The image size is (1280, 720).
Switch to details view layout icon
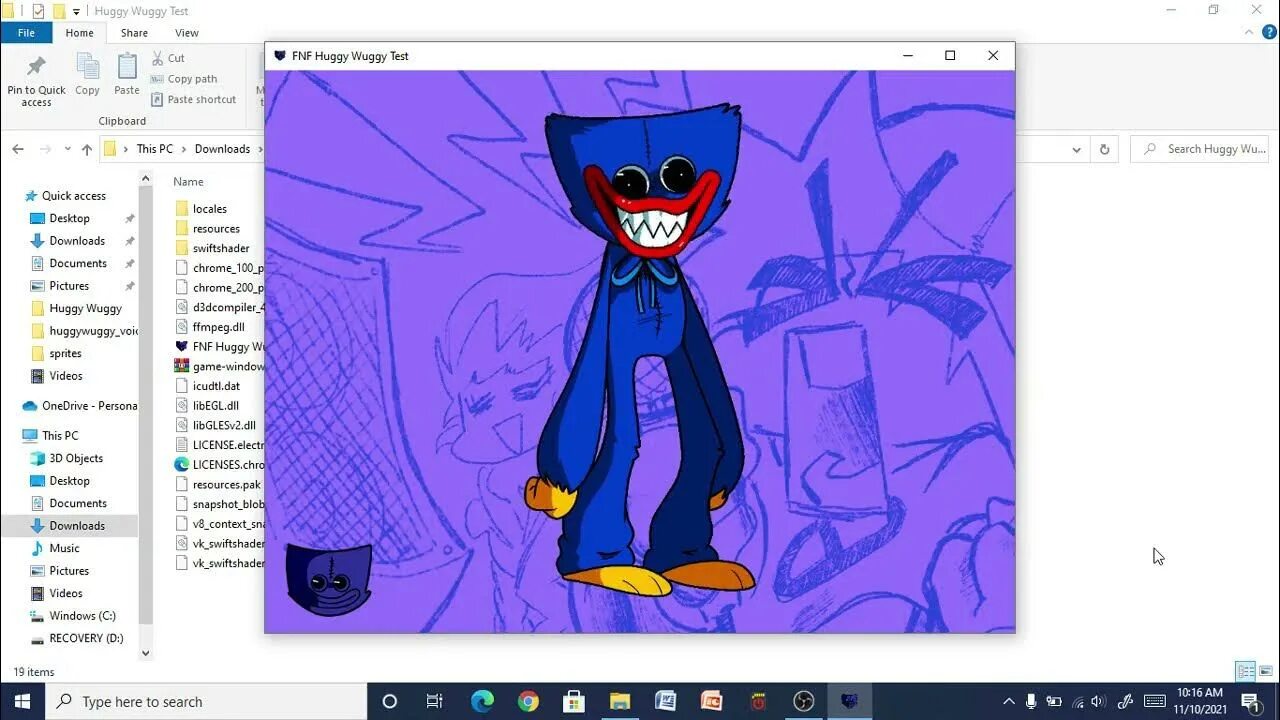click(x=1245, y=671)
